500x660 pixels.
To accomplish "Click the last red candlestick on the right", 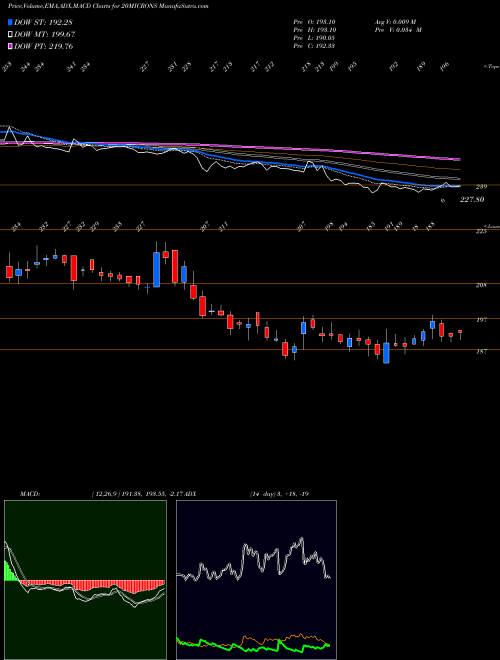I will [460, 332].
